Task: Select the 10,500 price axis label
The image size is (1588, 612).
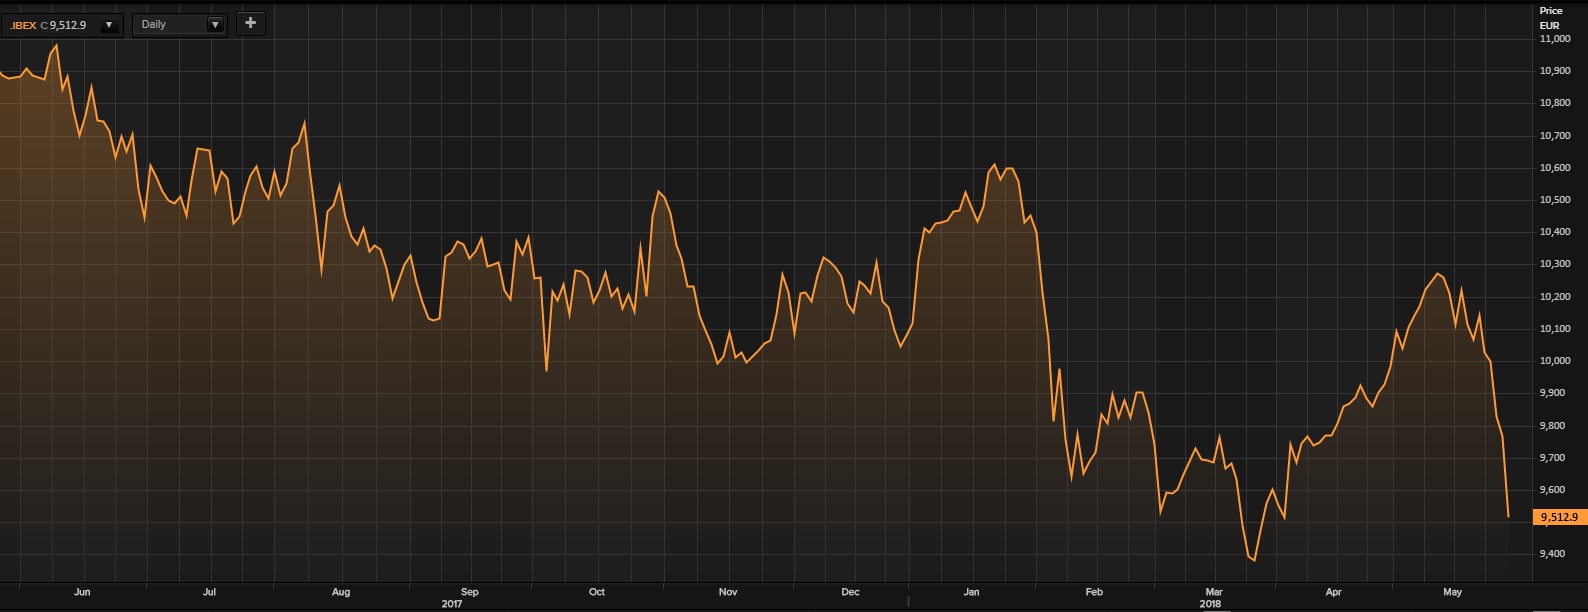Action: pyautogui.click(x=1555, y=200)
